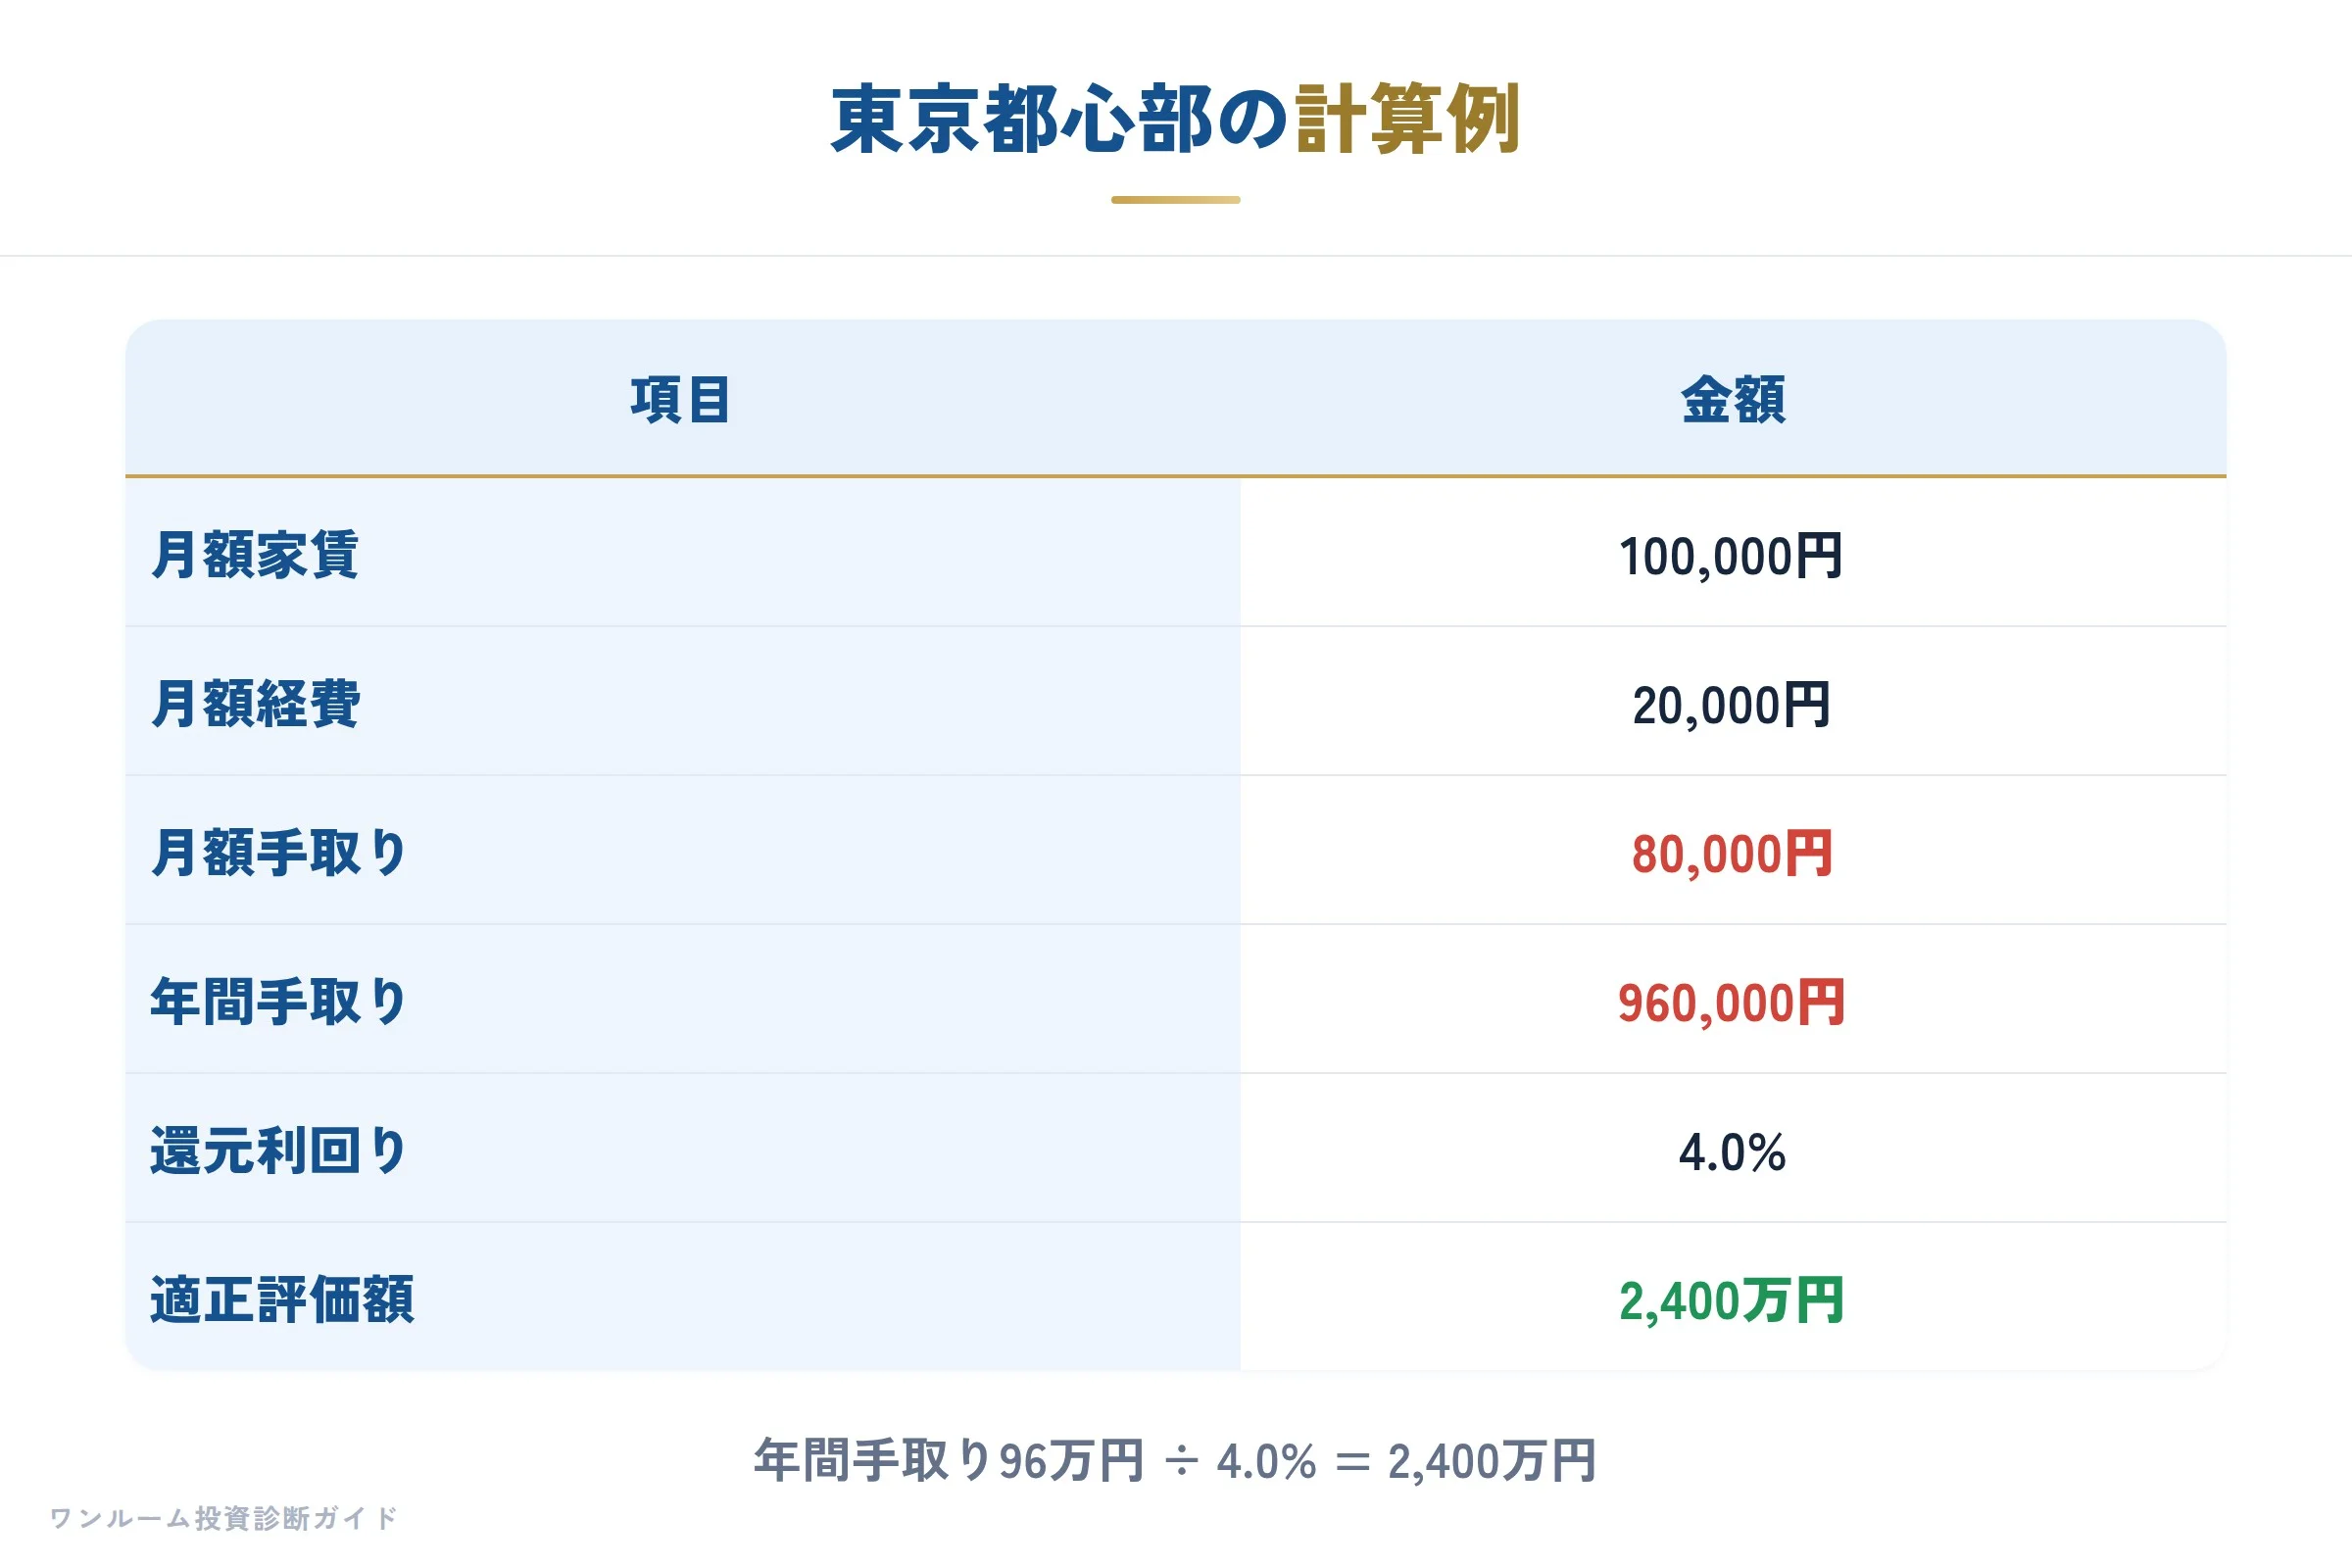Select the red 960,000円 value

[1731, 1003]
